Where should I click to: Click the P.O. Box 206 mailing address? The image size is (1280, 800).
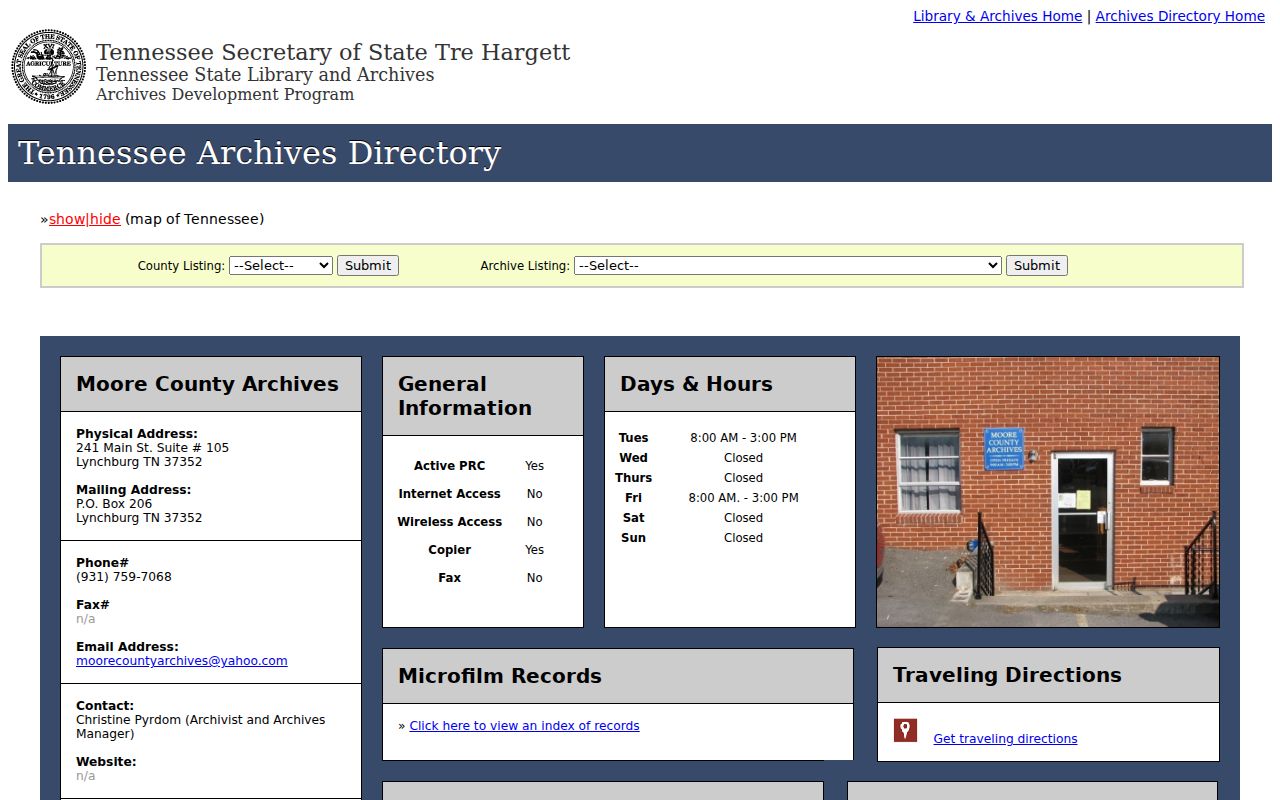[x=114, y=504]
